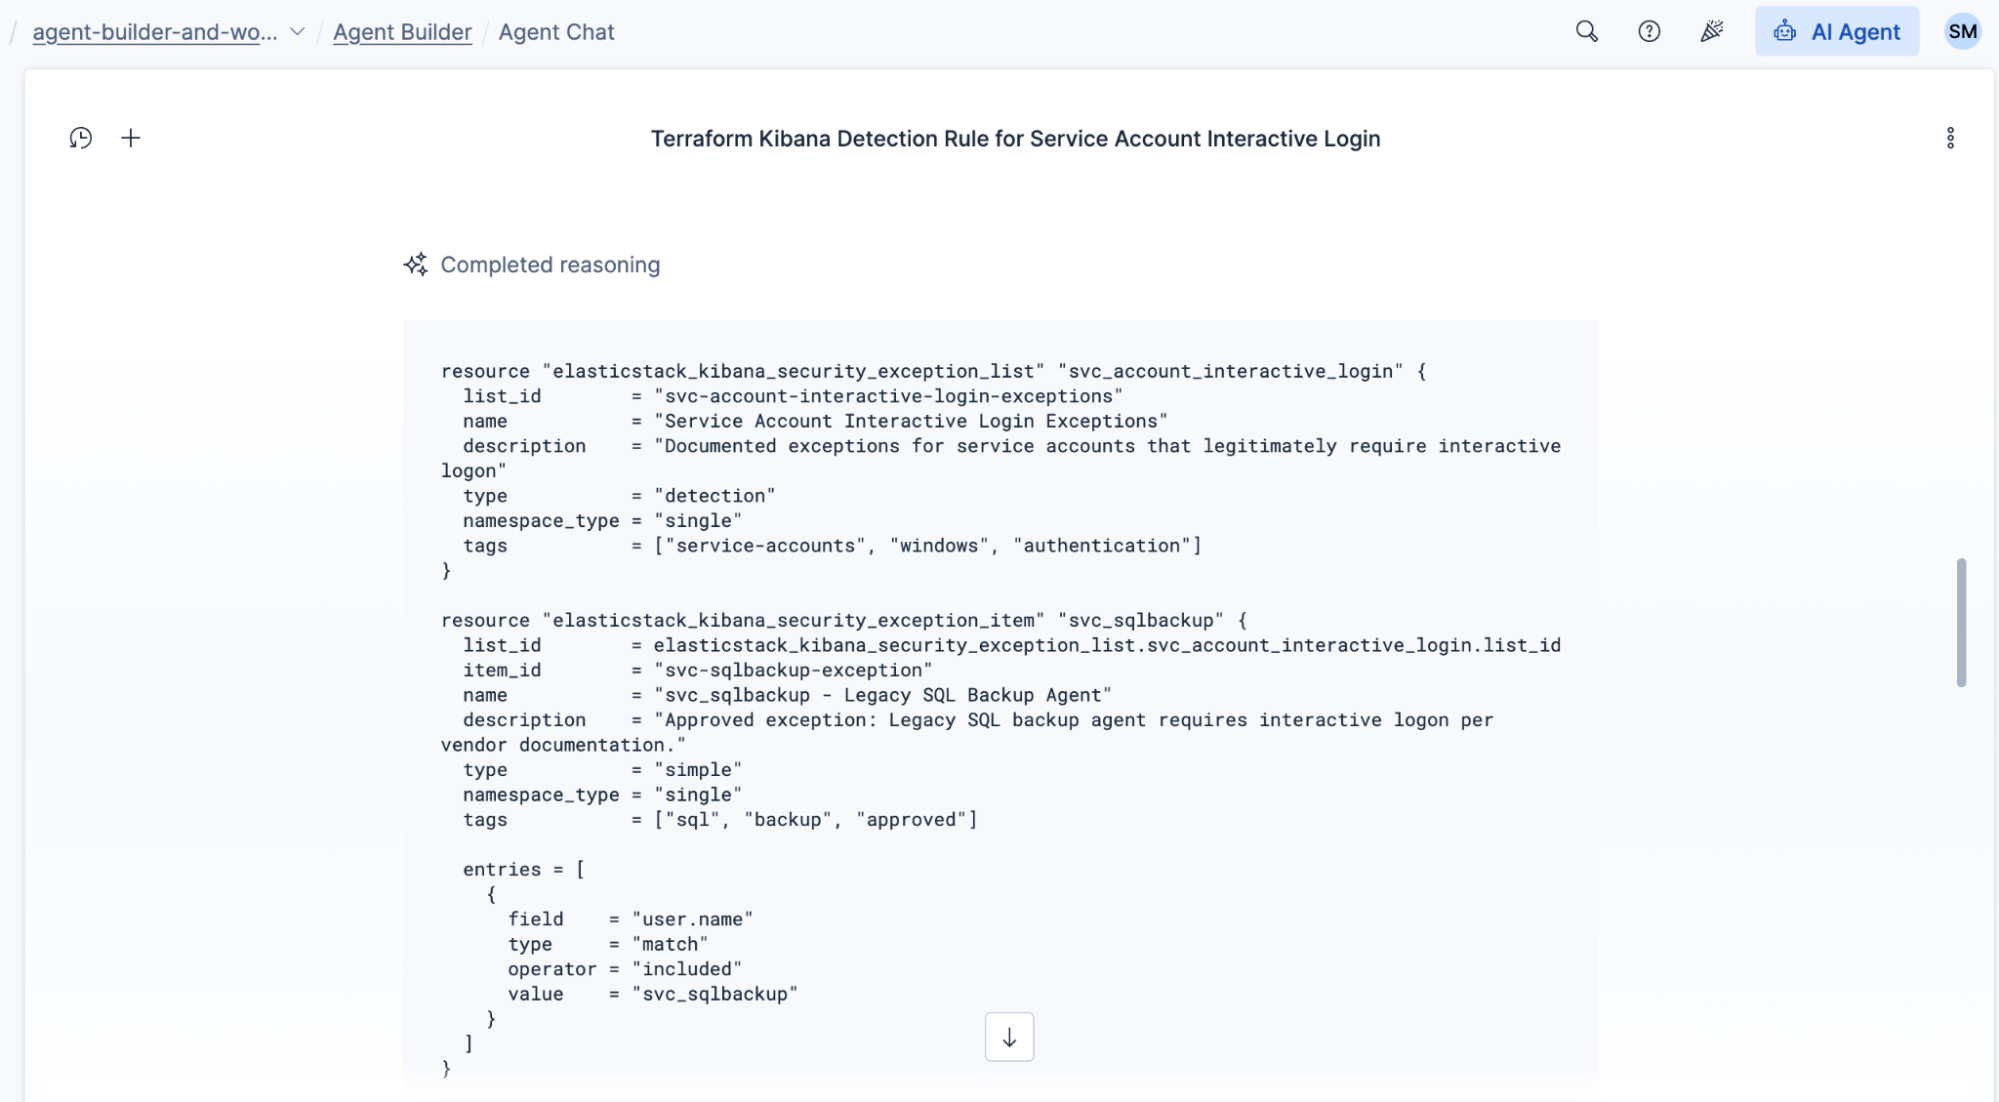Viewport: 1999px width, 1102px height.
Task: Navigate to Agent Builder breadcrumb
Action: click(x=402, y=32)
